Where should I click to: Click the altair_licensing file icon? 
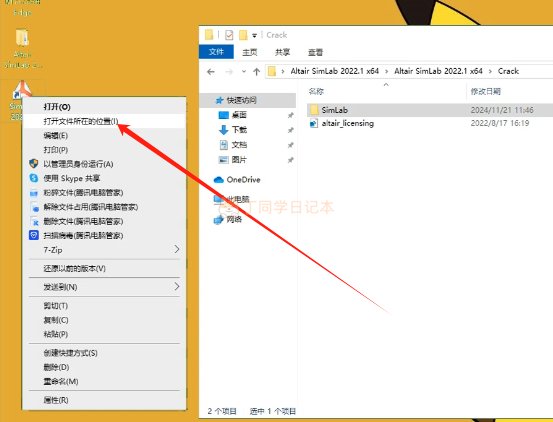[x=313, y=123]
